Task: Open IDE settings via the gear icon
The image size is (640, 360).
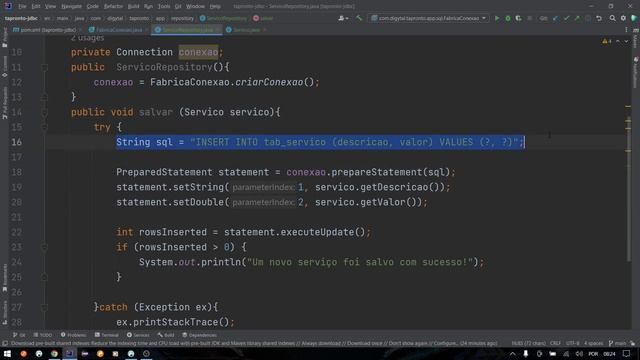Action: point(623,18)
